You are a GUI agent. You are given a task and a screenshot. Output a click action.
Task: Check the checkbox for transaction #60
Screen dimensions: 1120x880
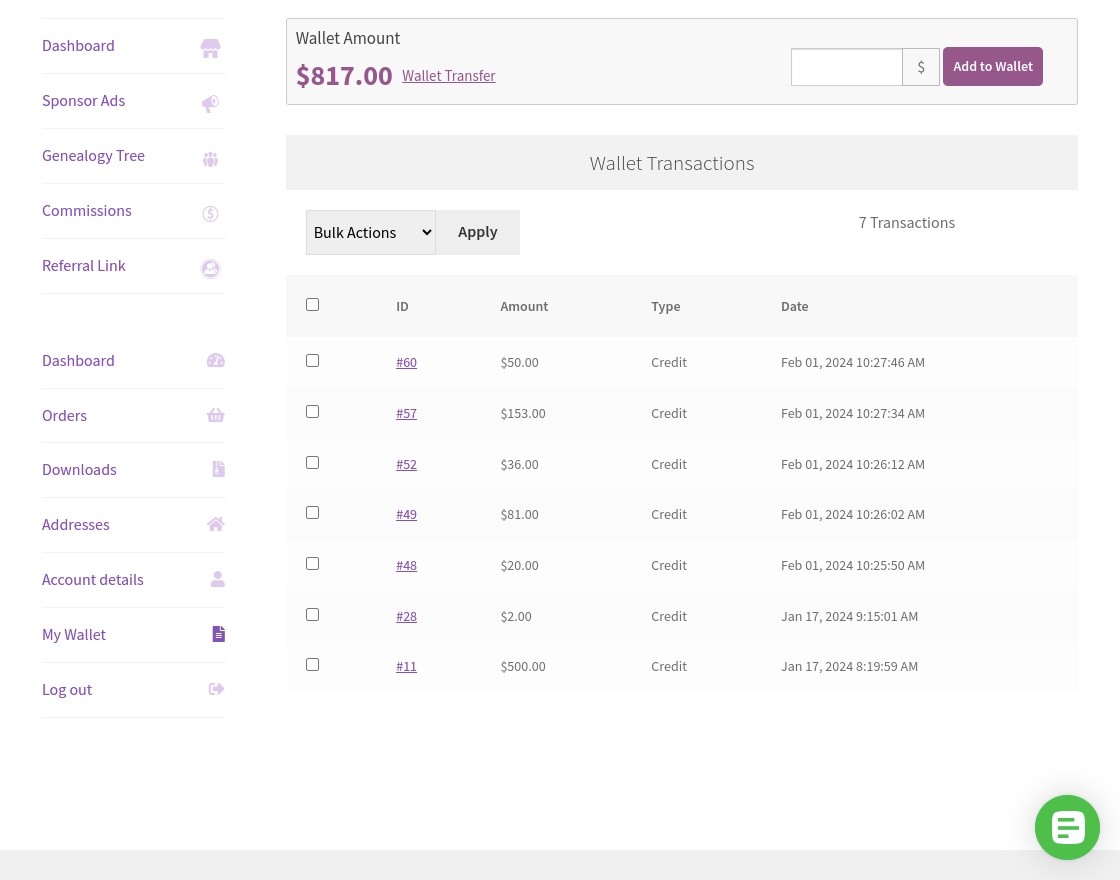pos(312,360)
